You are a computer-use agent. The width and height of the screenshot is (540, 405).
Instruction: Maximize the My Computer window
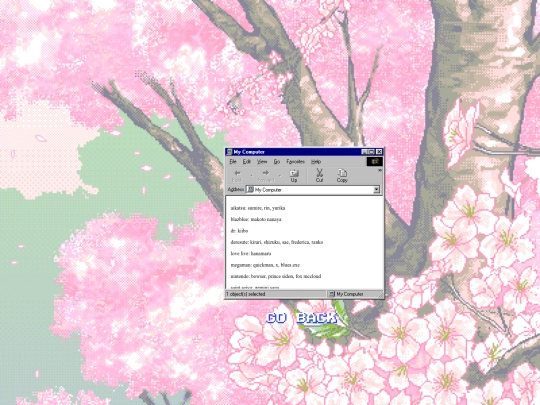pos(371,152)
